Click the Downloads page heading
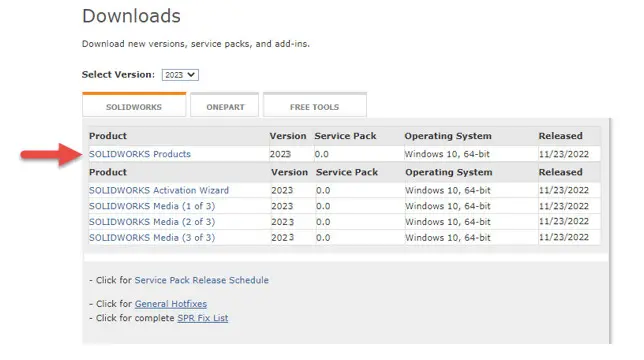Viewport: 644px width, 360px height. [131, 16]
